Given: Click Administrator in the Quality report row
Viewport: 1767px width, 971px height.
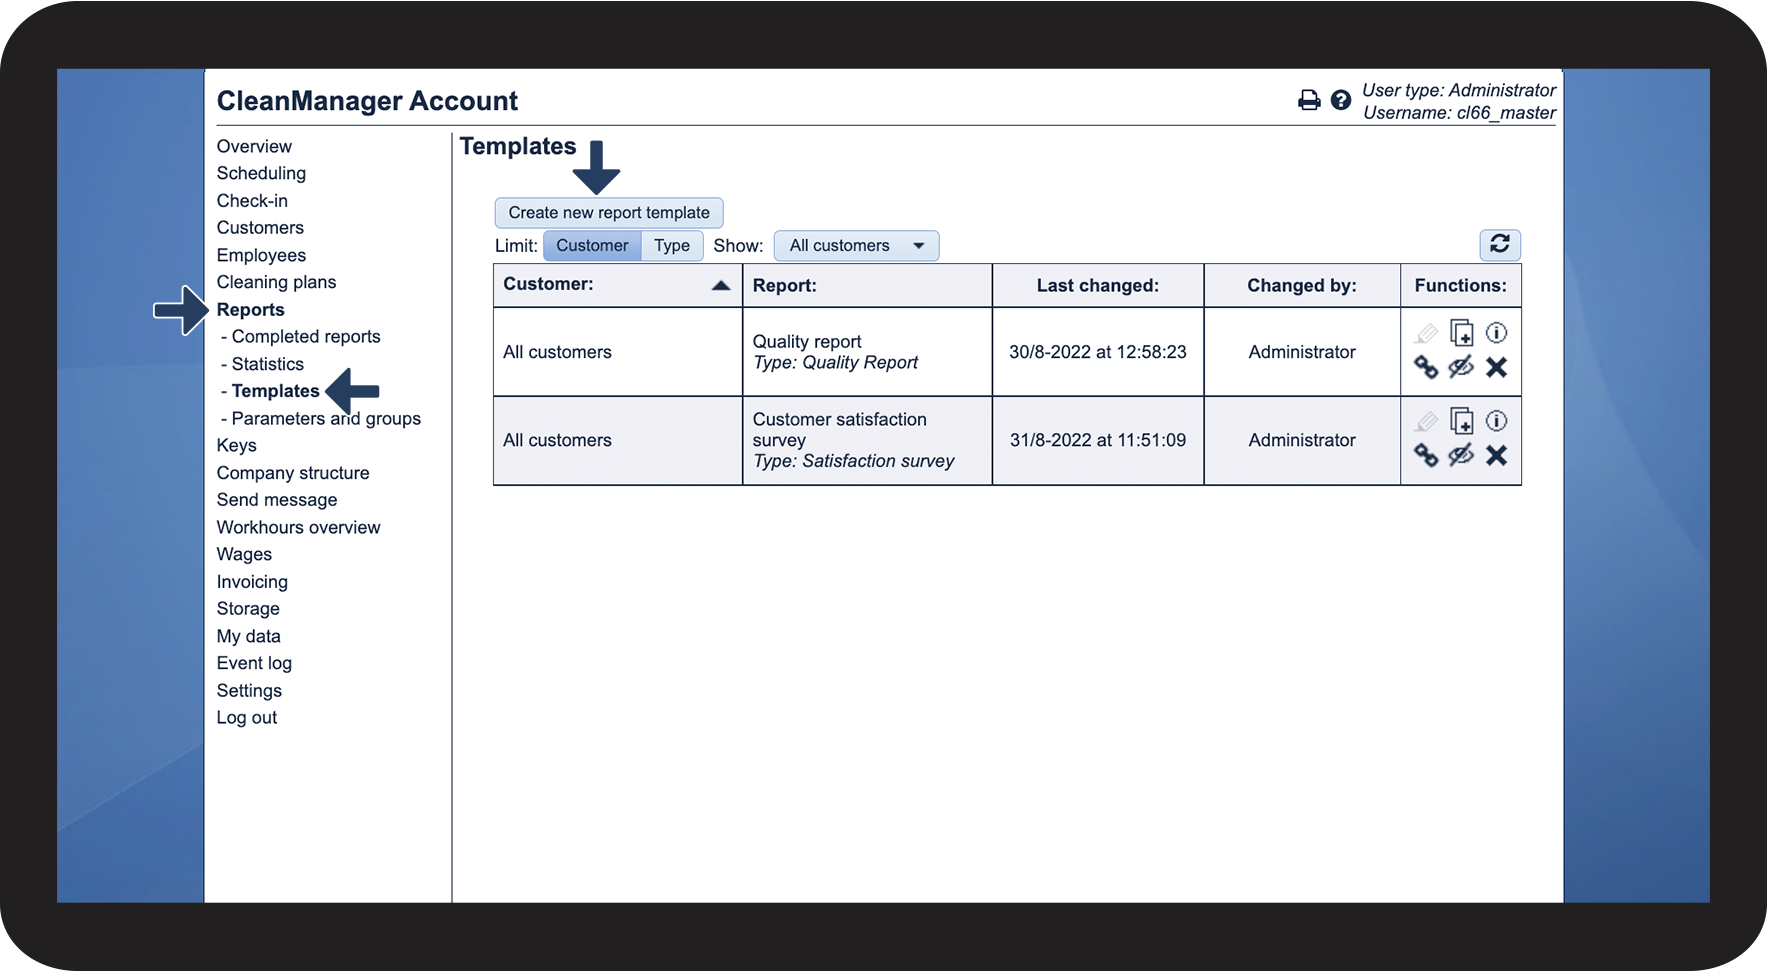Looking at the screenshot, I should (1302, 352).
